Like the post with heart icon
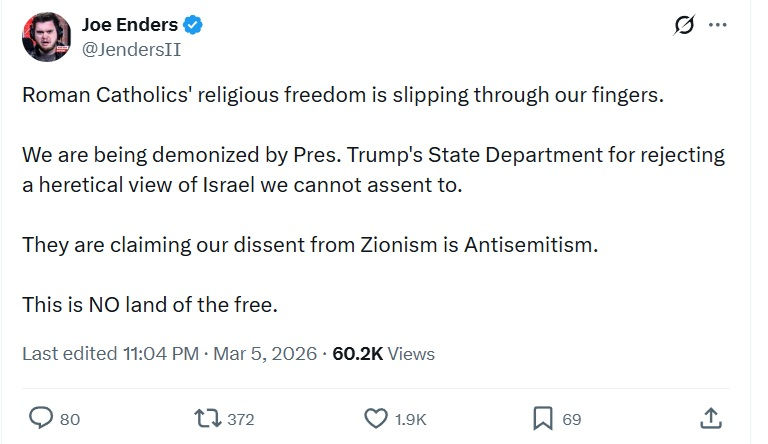 (x=376, y=418)
